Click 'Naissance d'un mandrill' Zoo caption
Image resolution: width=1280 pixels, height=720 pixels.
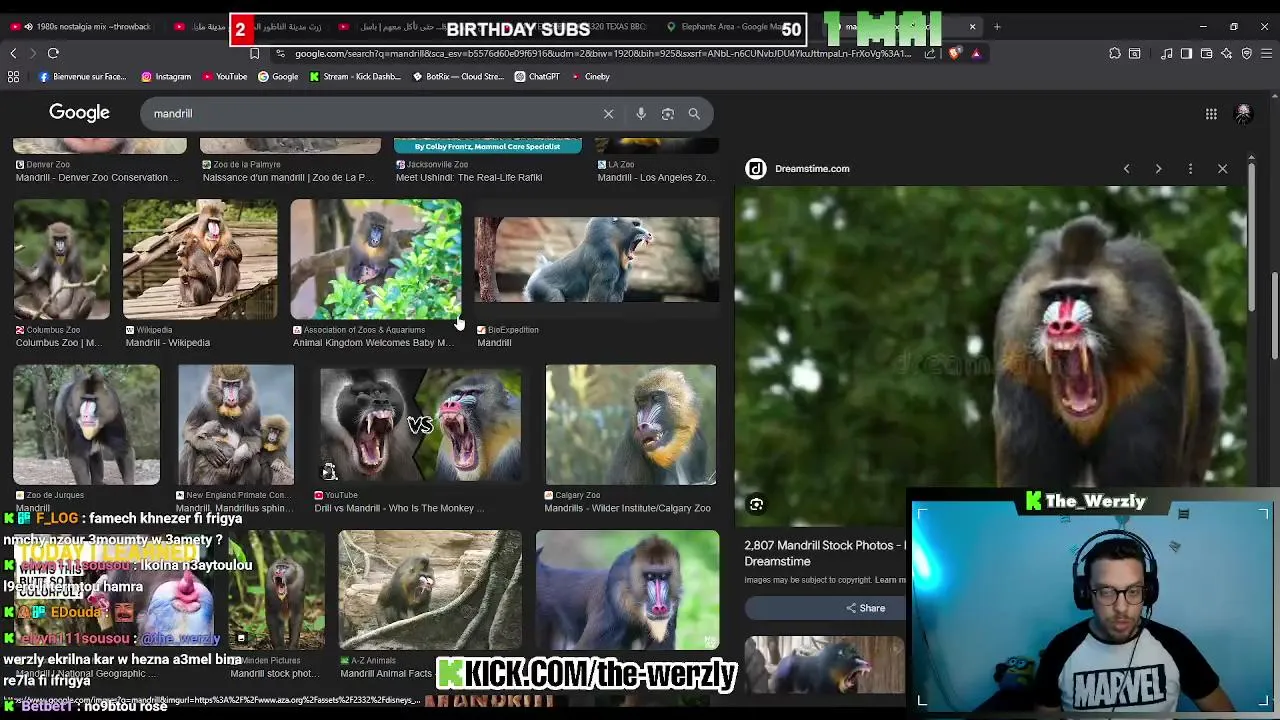tap(288, 178)
